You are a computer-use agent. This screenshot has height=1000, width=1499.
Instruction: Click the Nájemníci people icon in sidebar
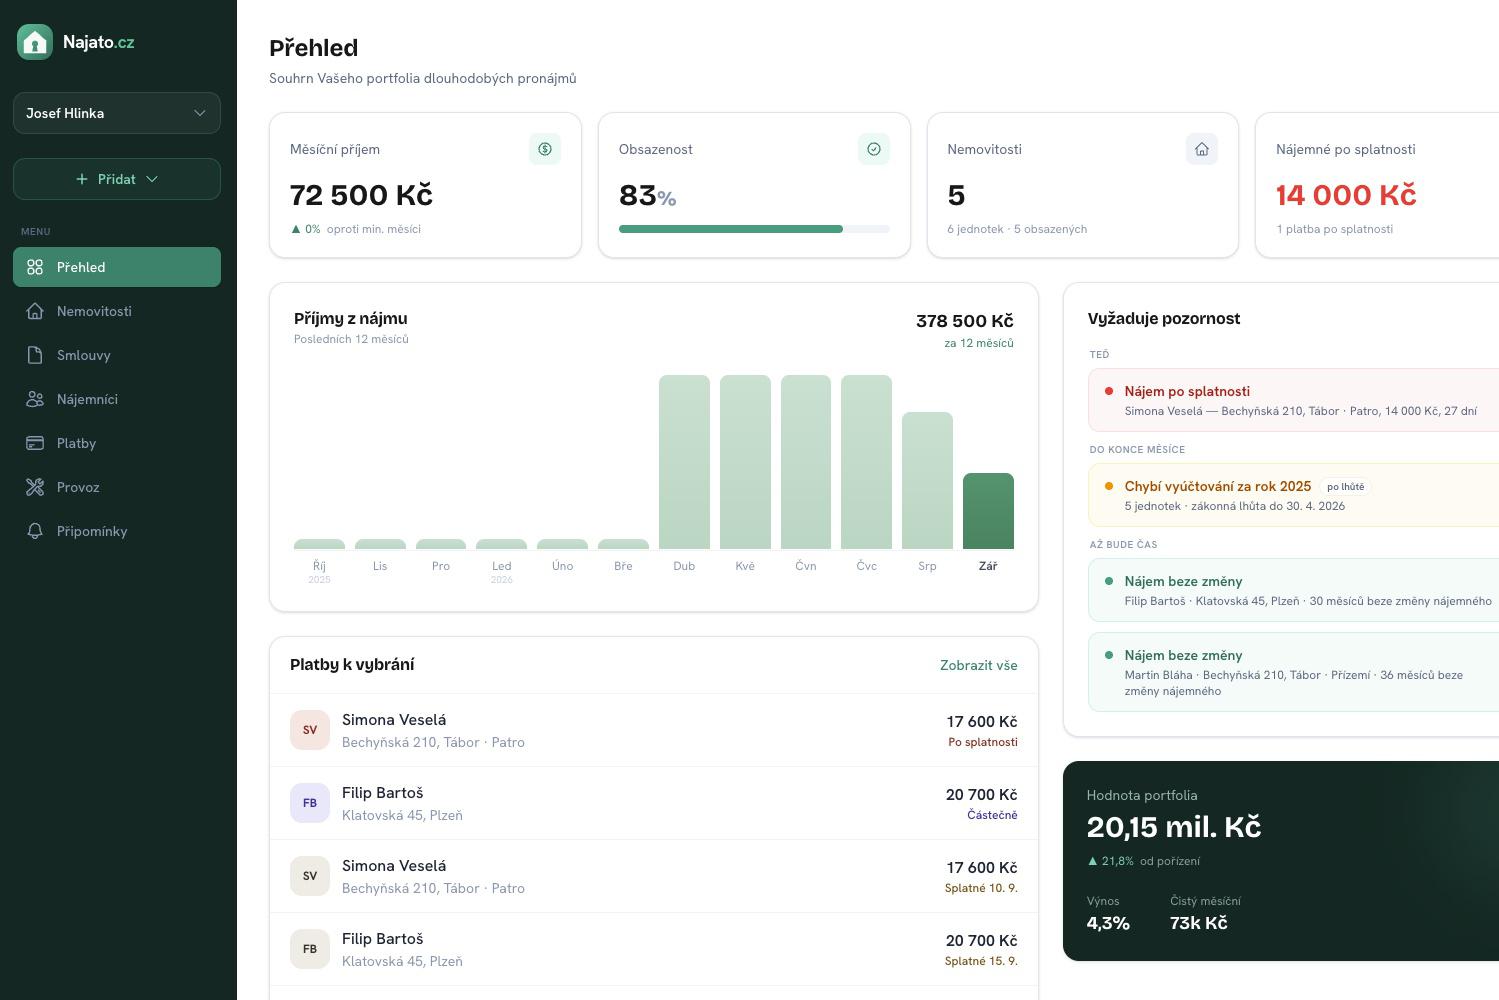tap(35, 399)
